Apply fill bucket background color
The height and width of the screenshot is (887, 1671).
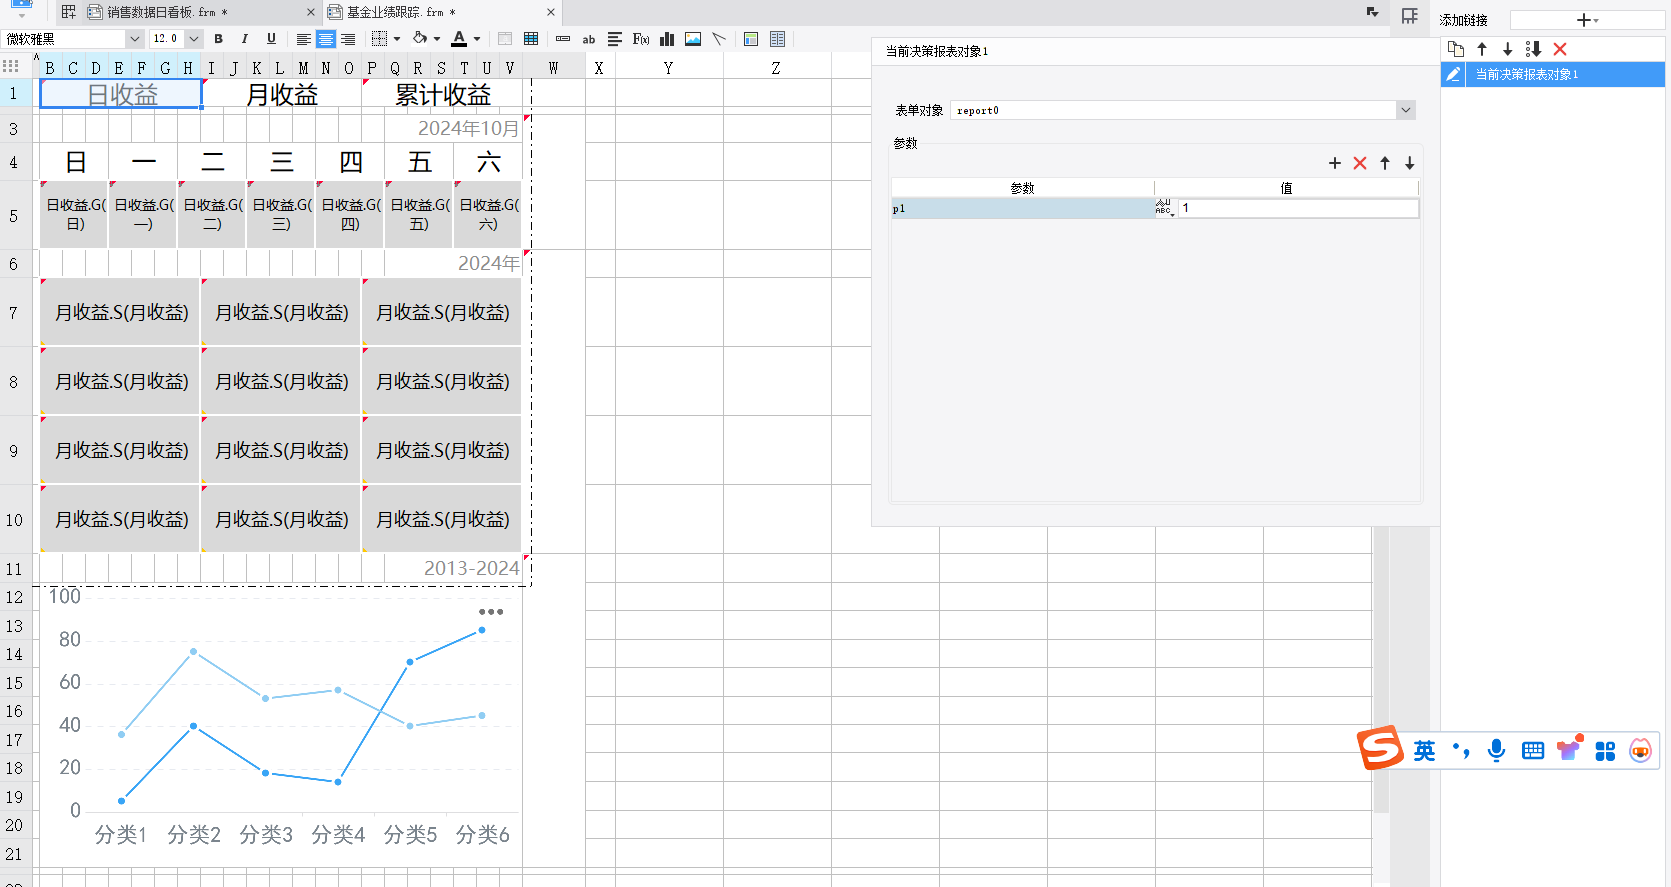(420, 39)
